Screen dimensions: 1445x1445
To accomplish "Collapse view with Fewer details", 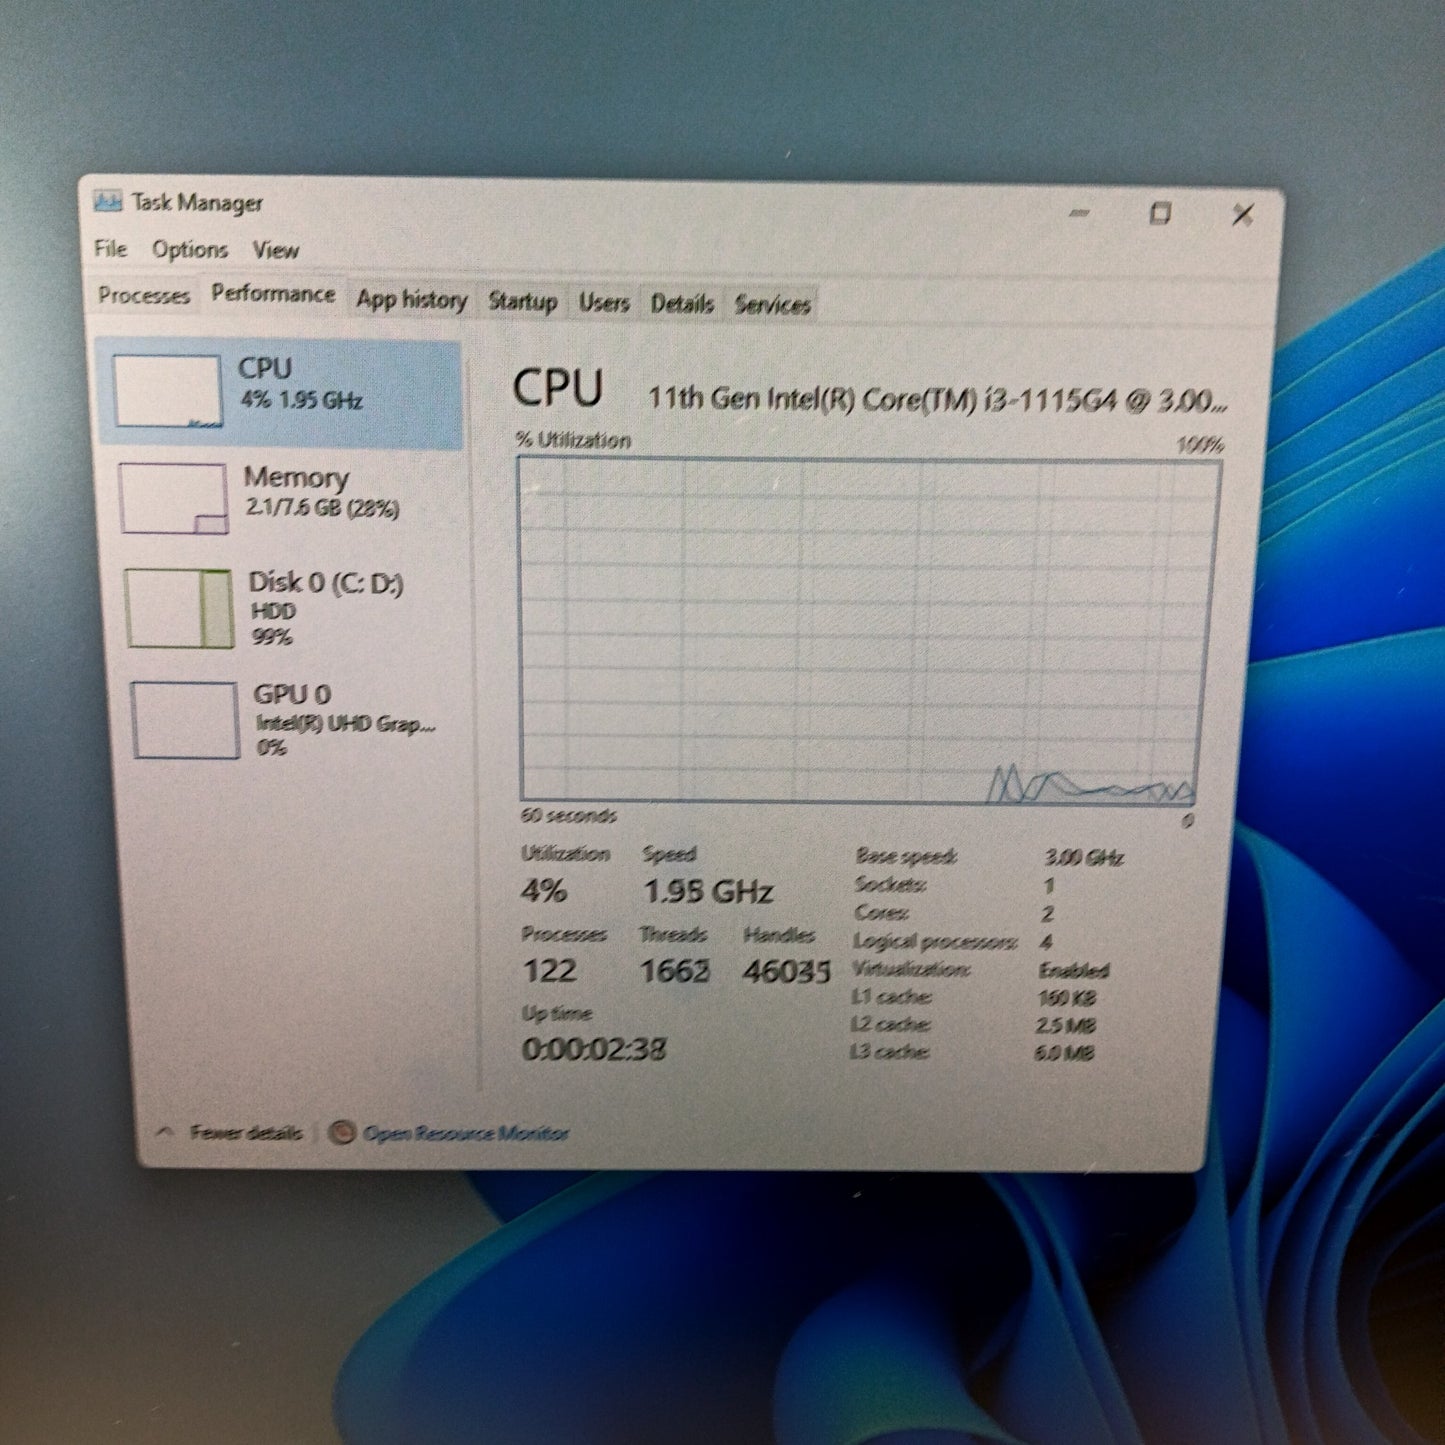I will [x=245, y=1132].
